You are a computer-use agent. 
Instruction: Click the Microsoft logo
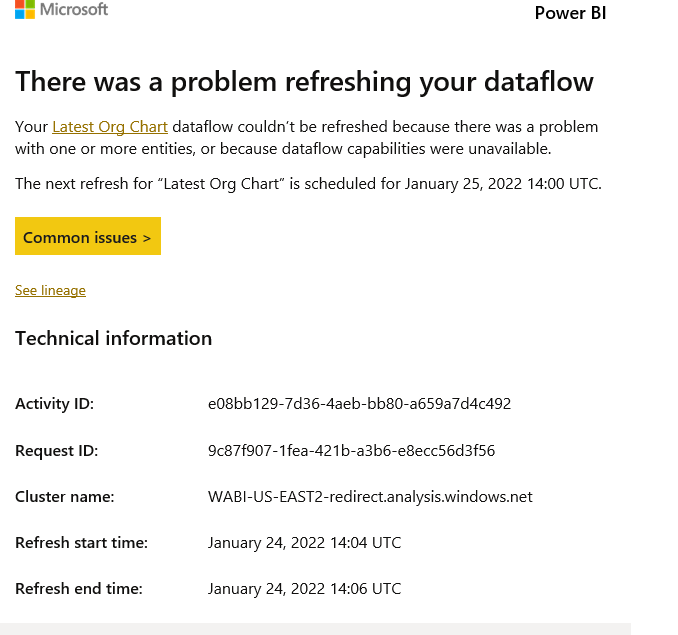[x=25, y=9]
